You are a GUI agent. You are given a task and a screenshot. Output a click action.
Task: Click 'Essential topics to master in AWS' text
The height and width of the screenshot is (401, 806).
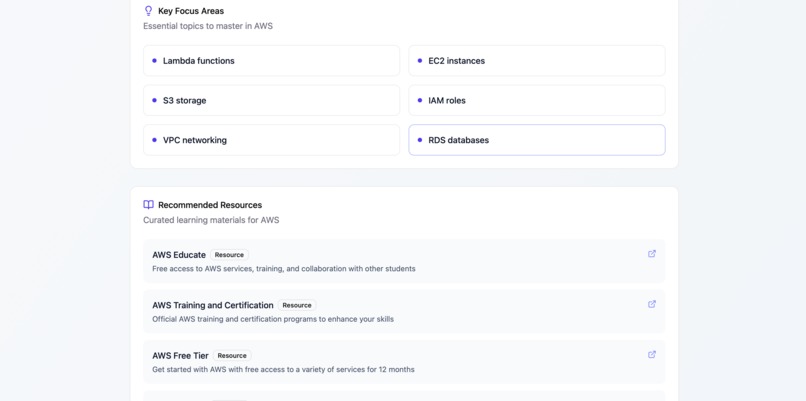click(208, 26)
